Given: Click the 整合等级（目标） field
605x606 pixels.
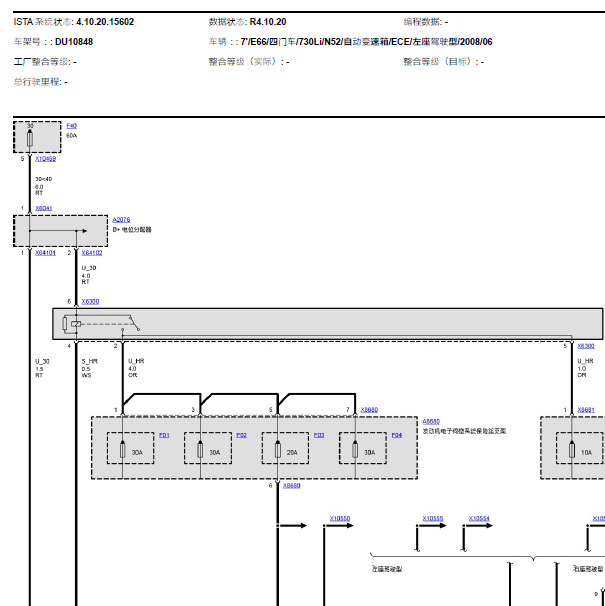Looking at the screenshot, I should (444, 62).
